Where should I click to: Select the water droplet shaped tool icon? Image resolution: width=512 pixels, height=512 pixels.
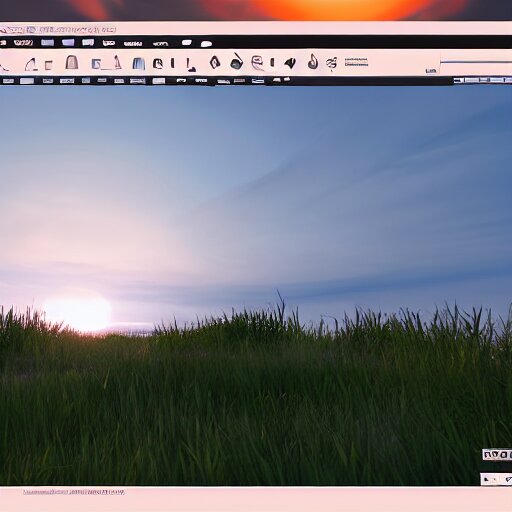(312, 62)
